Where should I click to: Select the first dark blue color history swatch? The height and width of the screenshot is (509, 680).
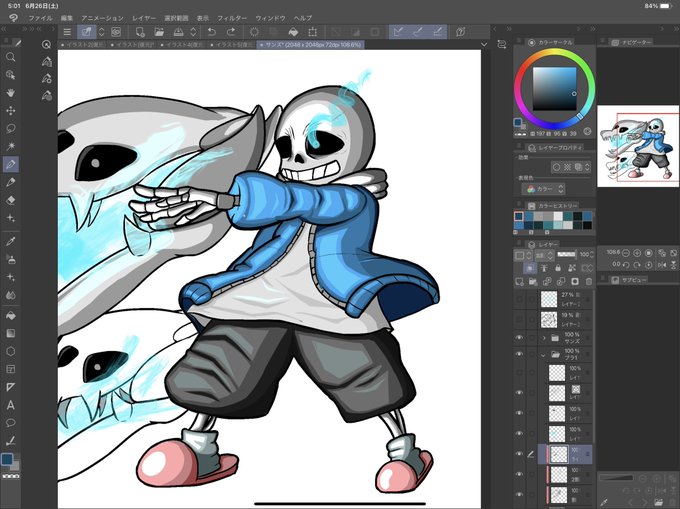pyautogui.click(x=519, y=216)
